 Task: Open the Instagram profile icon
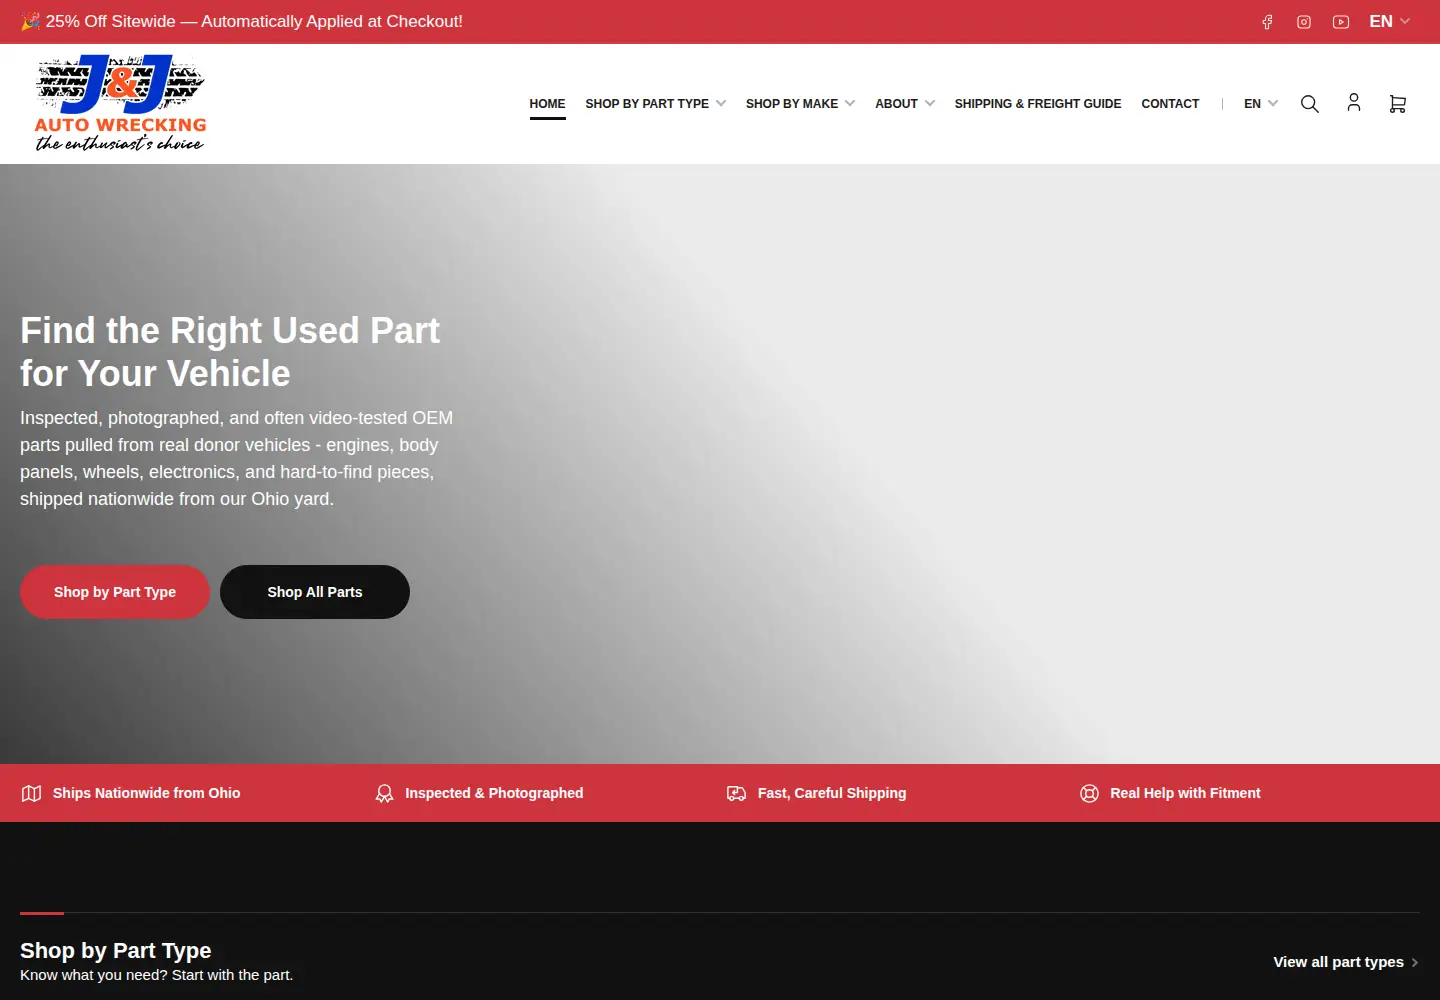click(1304, 22)
